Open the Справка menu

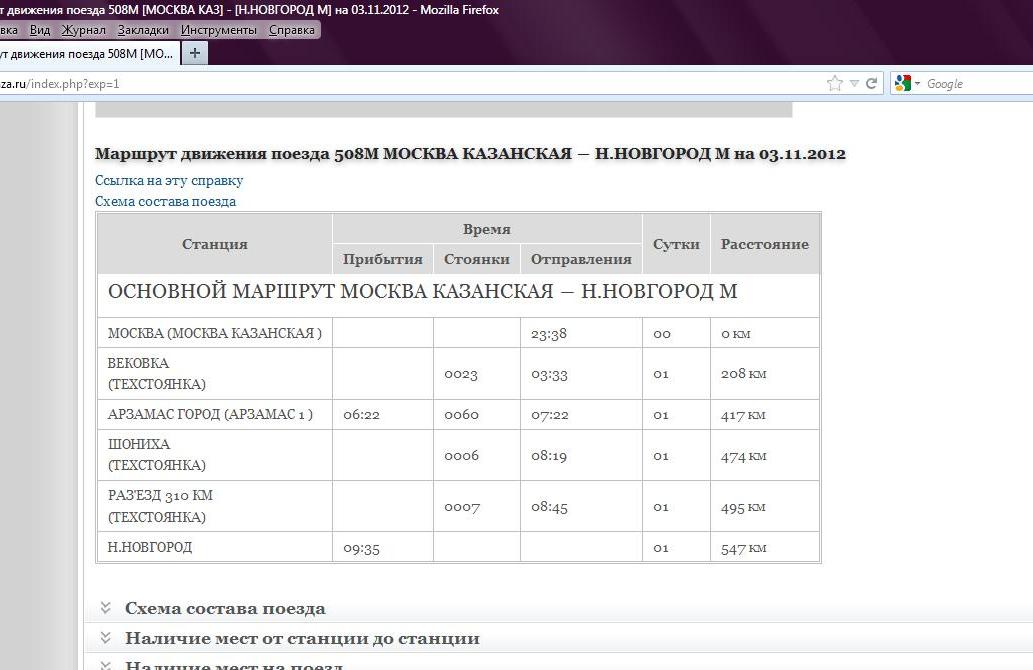click(x=292, y=30)
